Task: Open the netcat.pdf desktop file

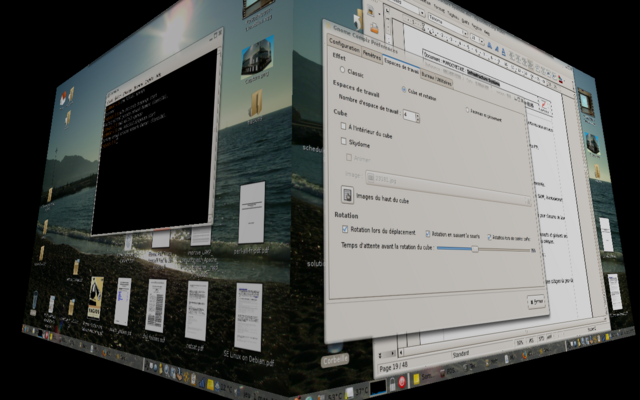Action: coord(196,311)
